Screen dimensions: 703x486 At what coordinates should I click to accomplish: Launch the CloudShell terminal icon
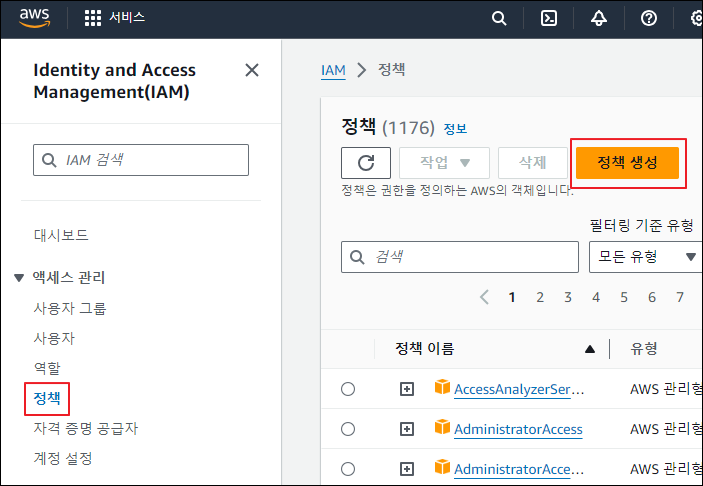pos(549,18)
